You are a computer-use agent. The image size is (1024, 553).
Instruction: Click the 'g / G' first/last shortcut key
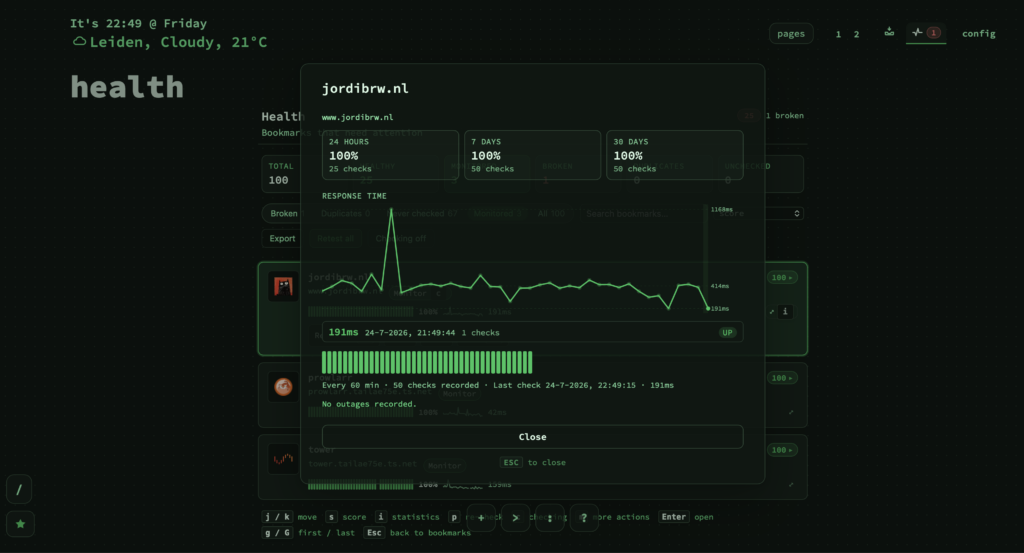[x=277, y=533]
